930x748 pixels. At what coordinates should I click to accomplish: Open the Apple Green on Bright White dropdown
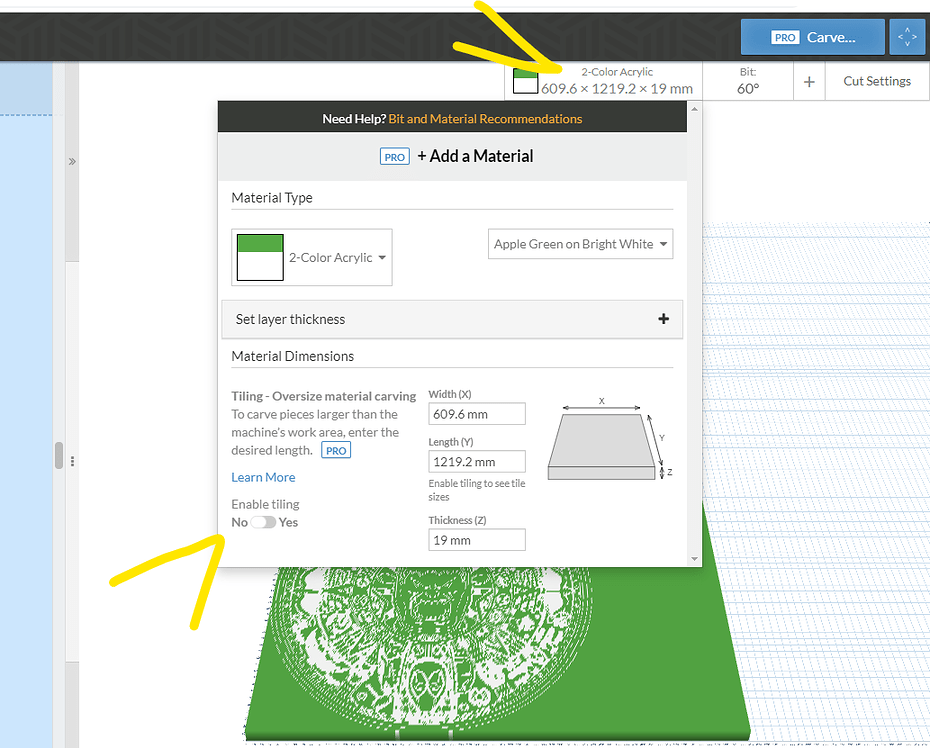click(x=580, y=244)
